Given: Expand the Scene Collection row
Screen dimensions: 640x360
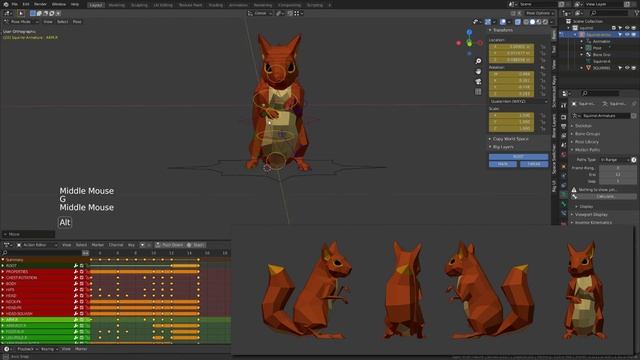Looking at the screenshot, I should pos(588,21).
